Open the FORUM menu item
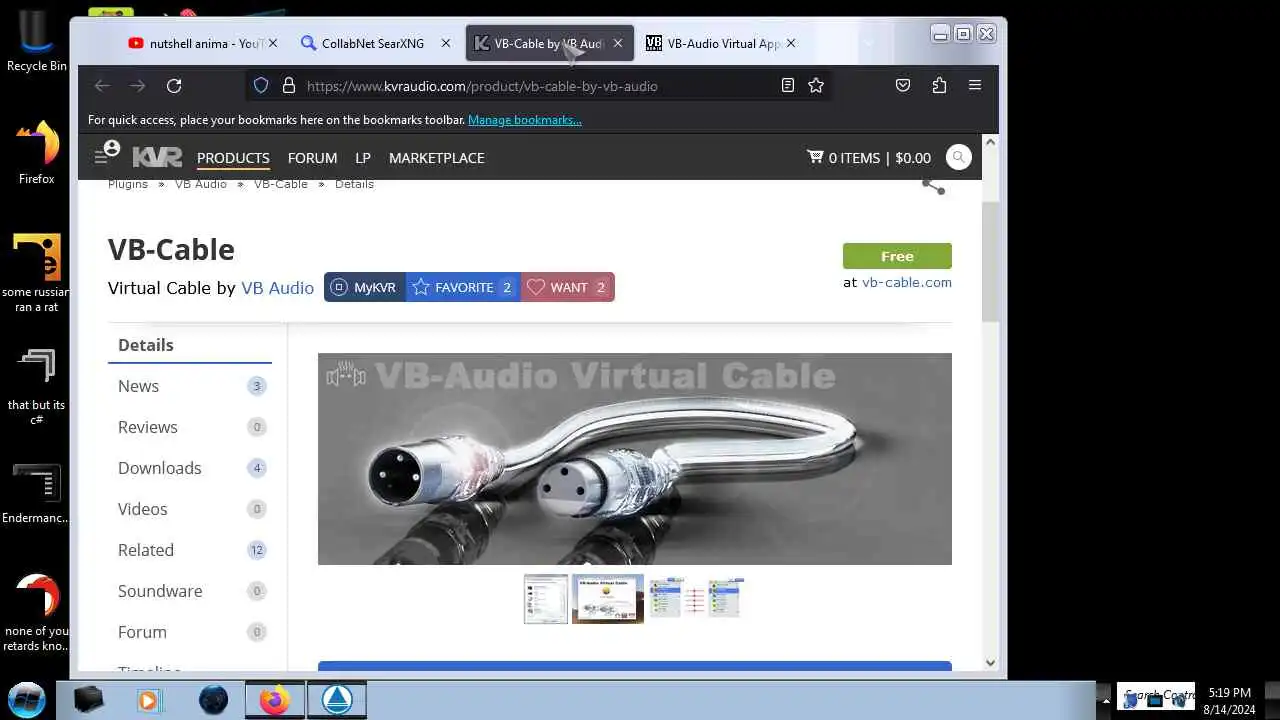Viewport: 1280px width, 720px height. (312, 158)
